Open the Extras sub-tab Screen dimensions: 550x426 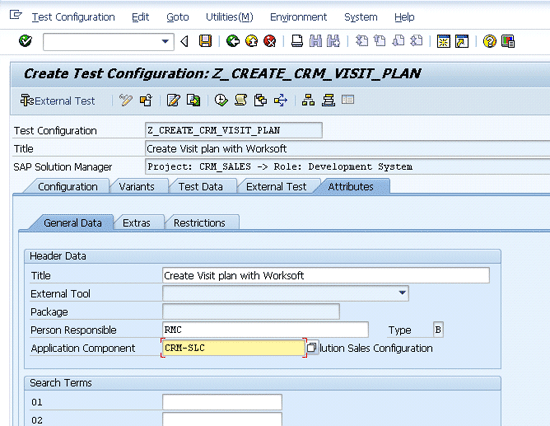click(136, 223)
